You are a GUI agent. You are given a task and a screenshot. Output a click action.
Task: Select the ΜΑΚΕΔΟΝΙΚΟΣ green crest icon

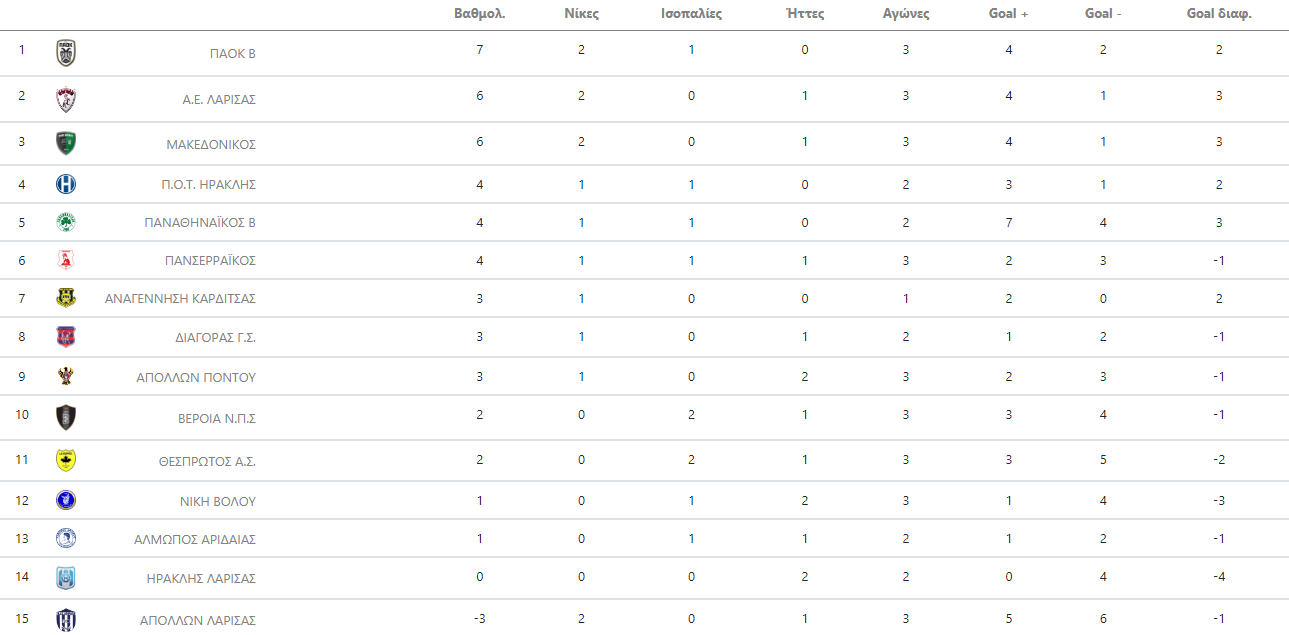66,143
